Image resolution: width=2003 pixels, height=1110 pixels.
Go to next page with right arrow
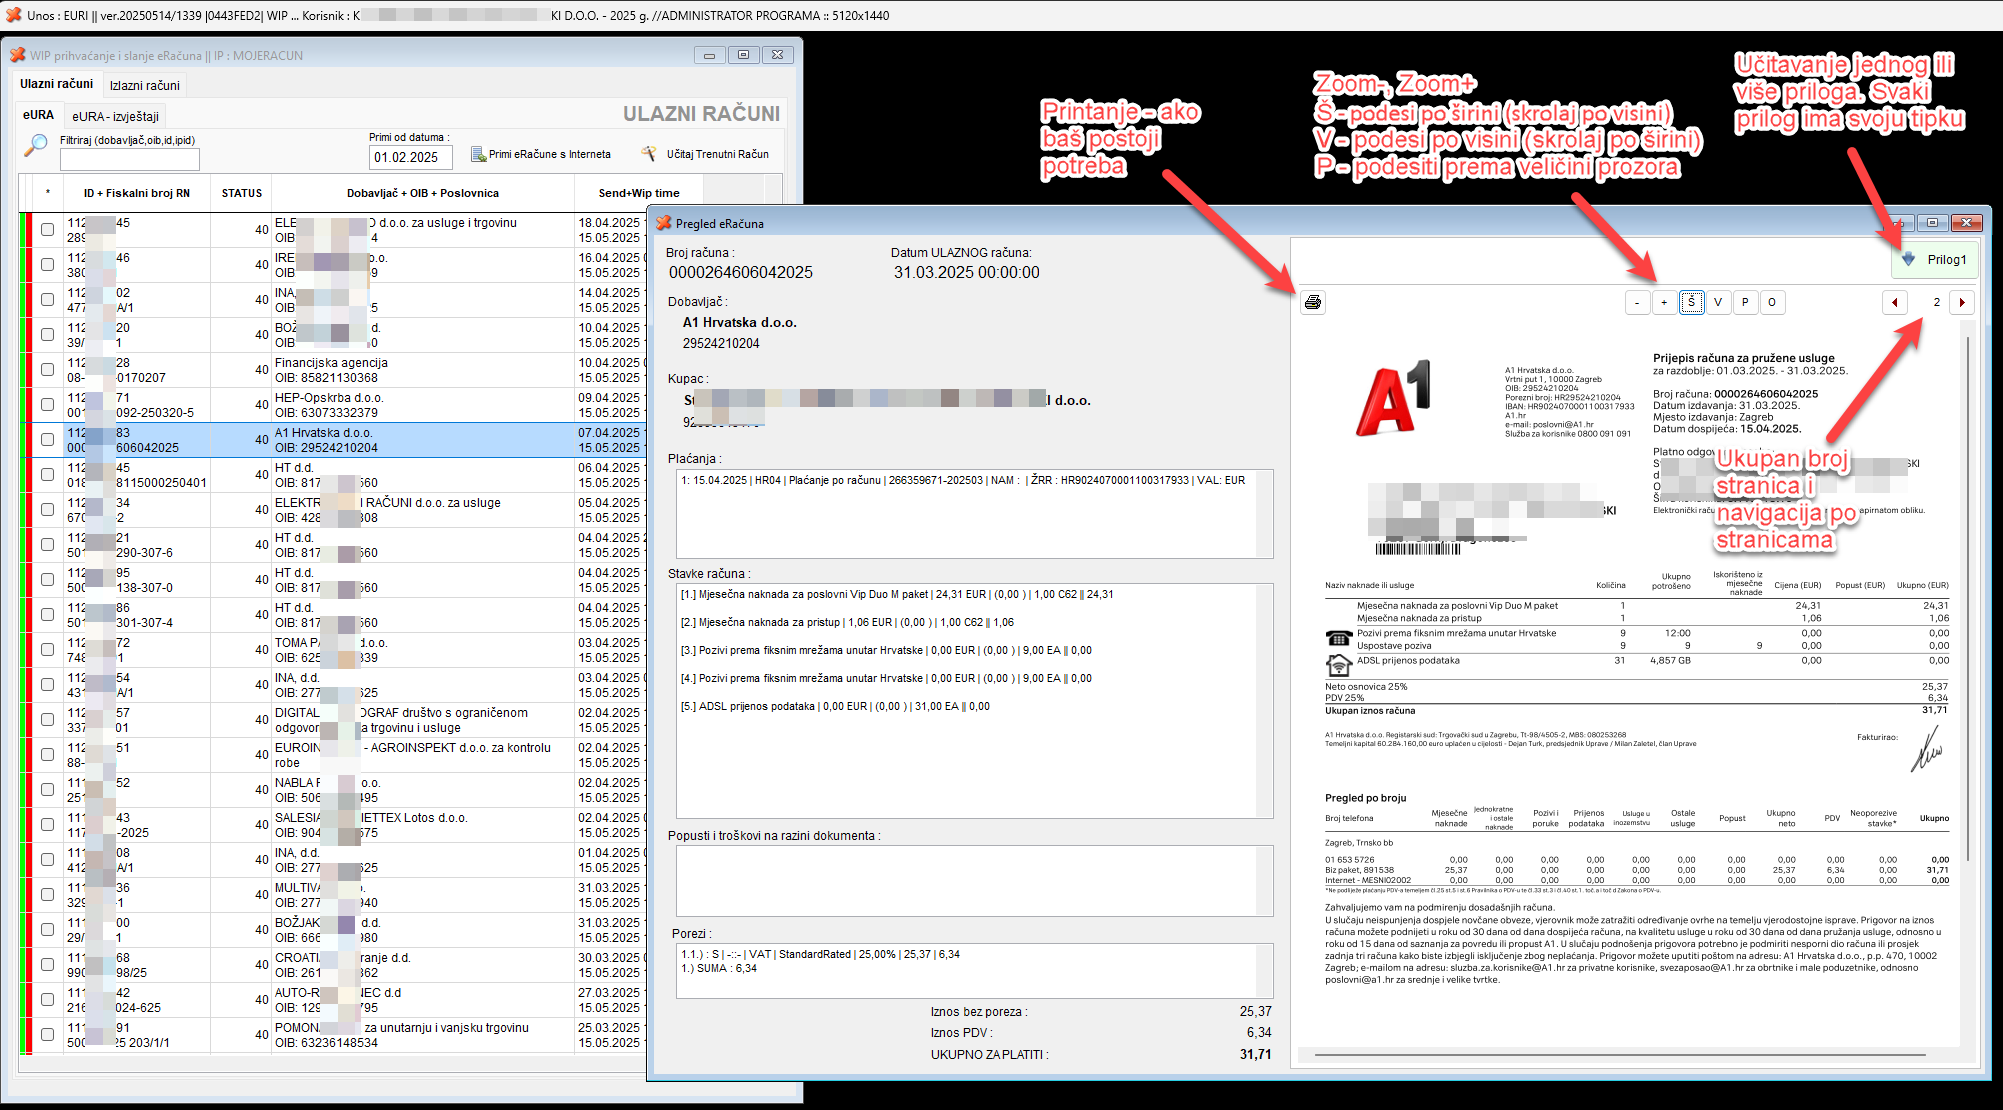(1961, 302)
